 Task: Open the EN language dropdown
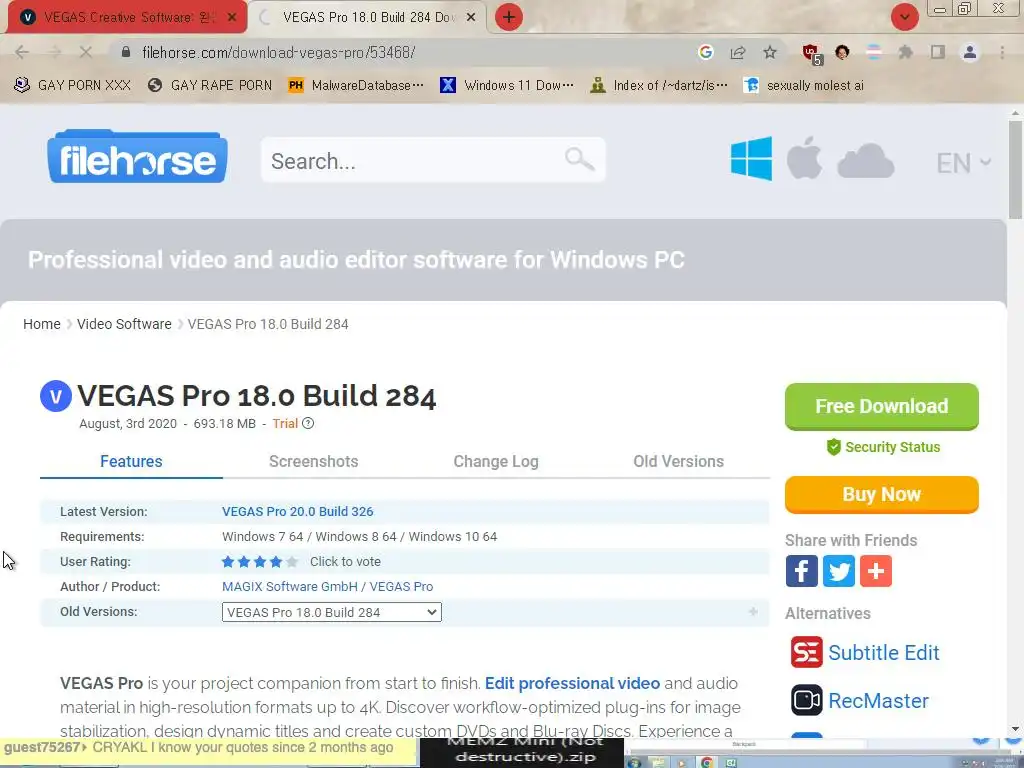pyautogui.click(x=963, y=163)
